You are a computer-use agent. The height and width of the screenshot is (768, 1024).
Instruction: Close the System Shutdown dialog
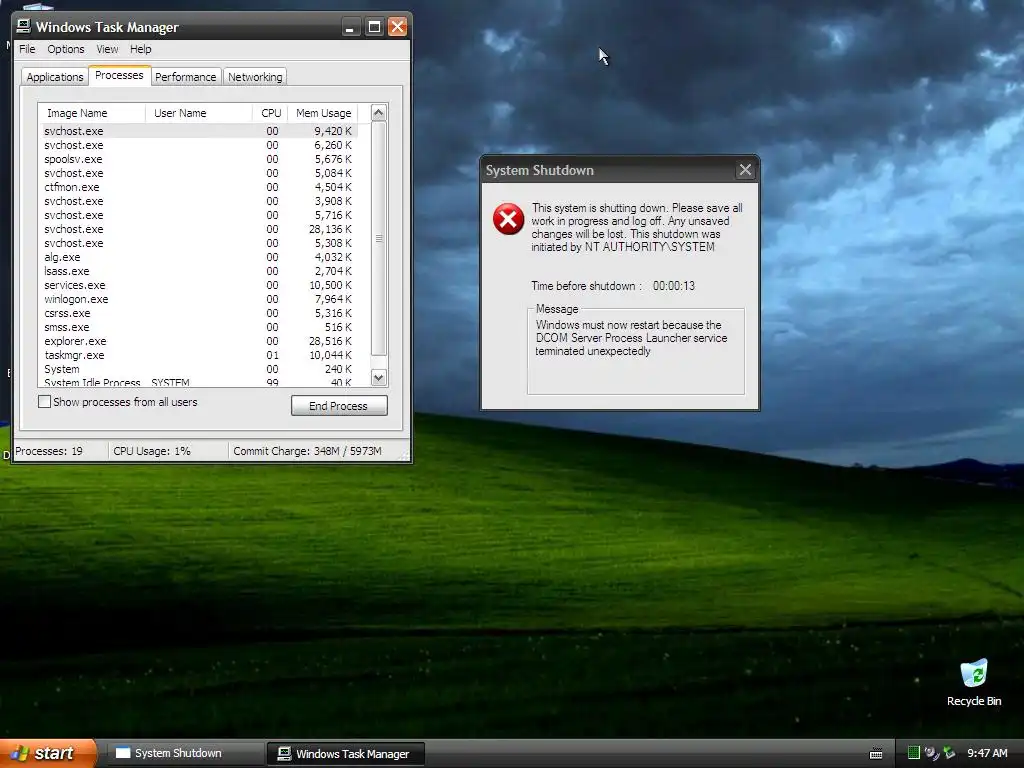[x=744, y=170]
